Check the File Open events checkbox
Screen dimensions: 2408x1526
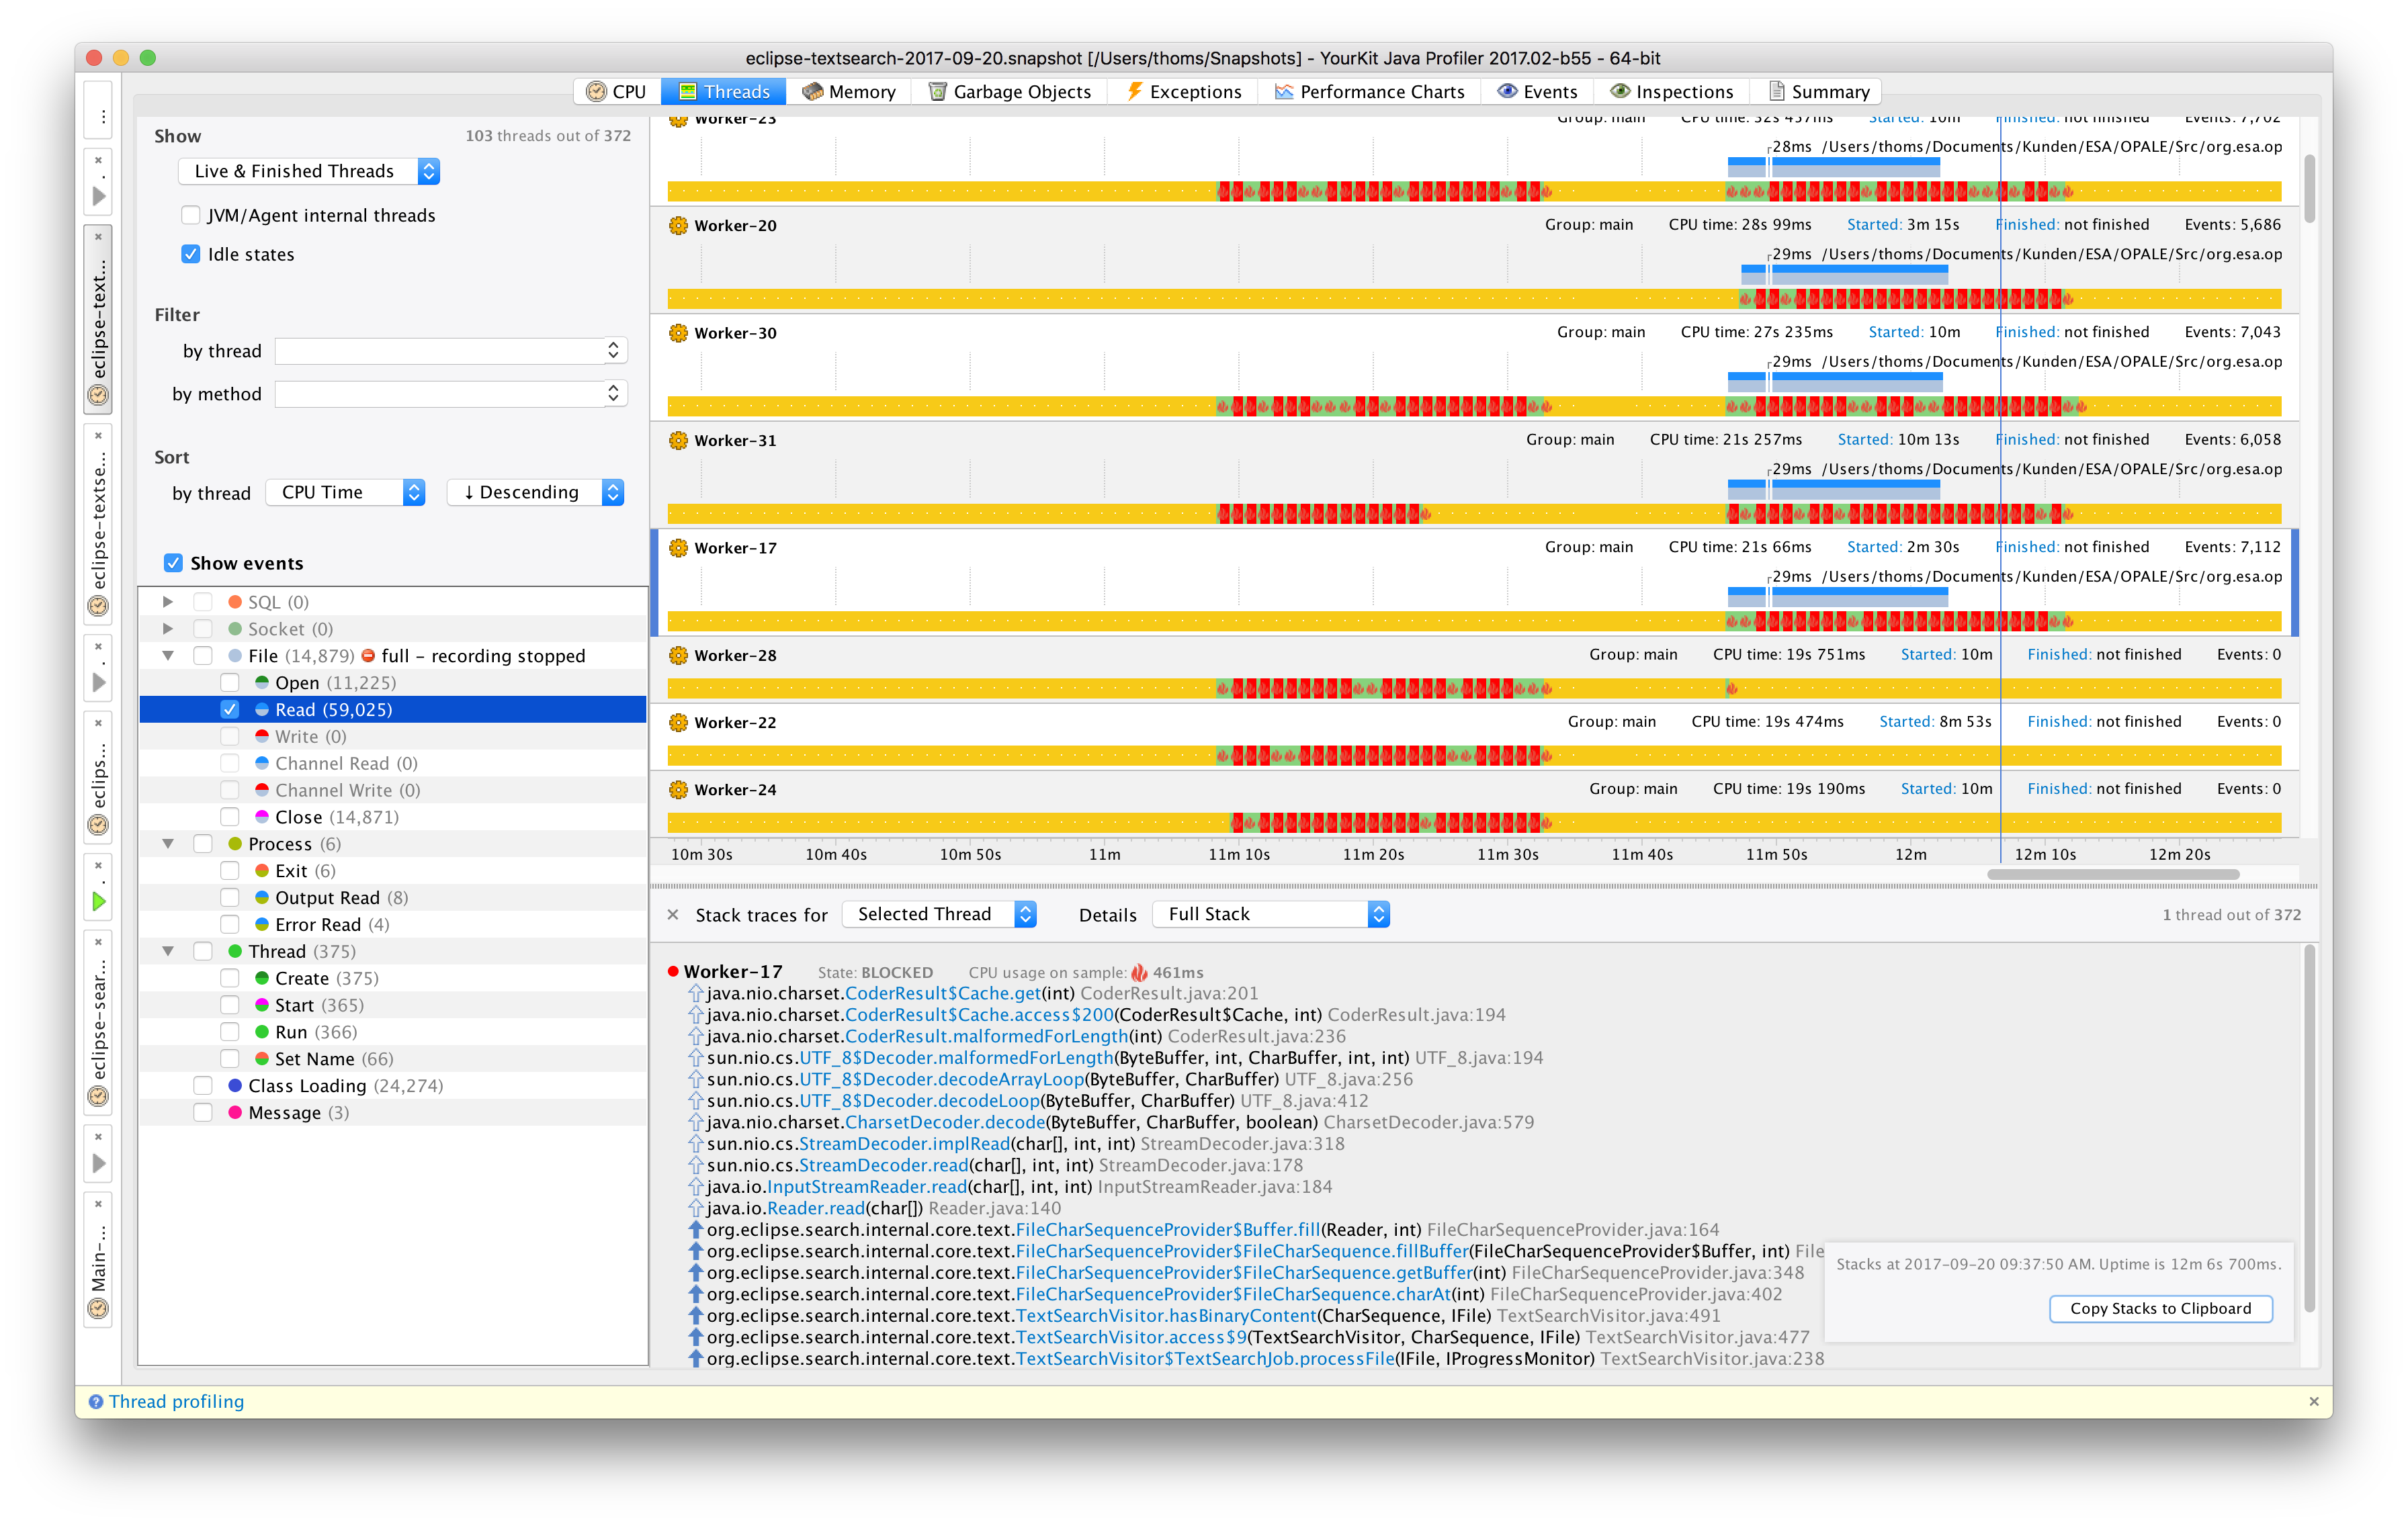230,683
